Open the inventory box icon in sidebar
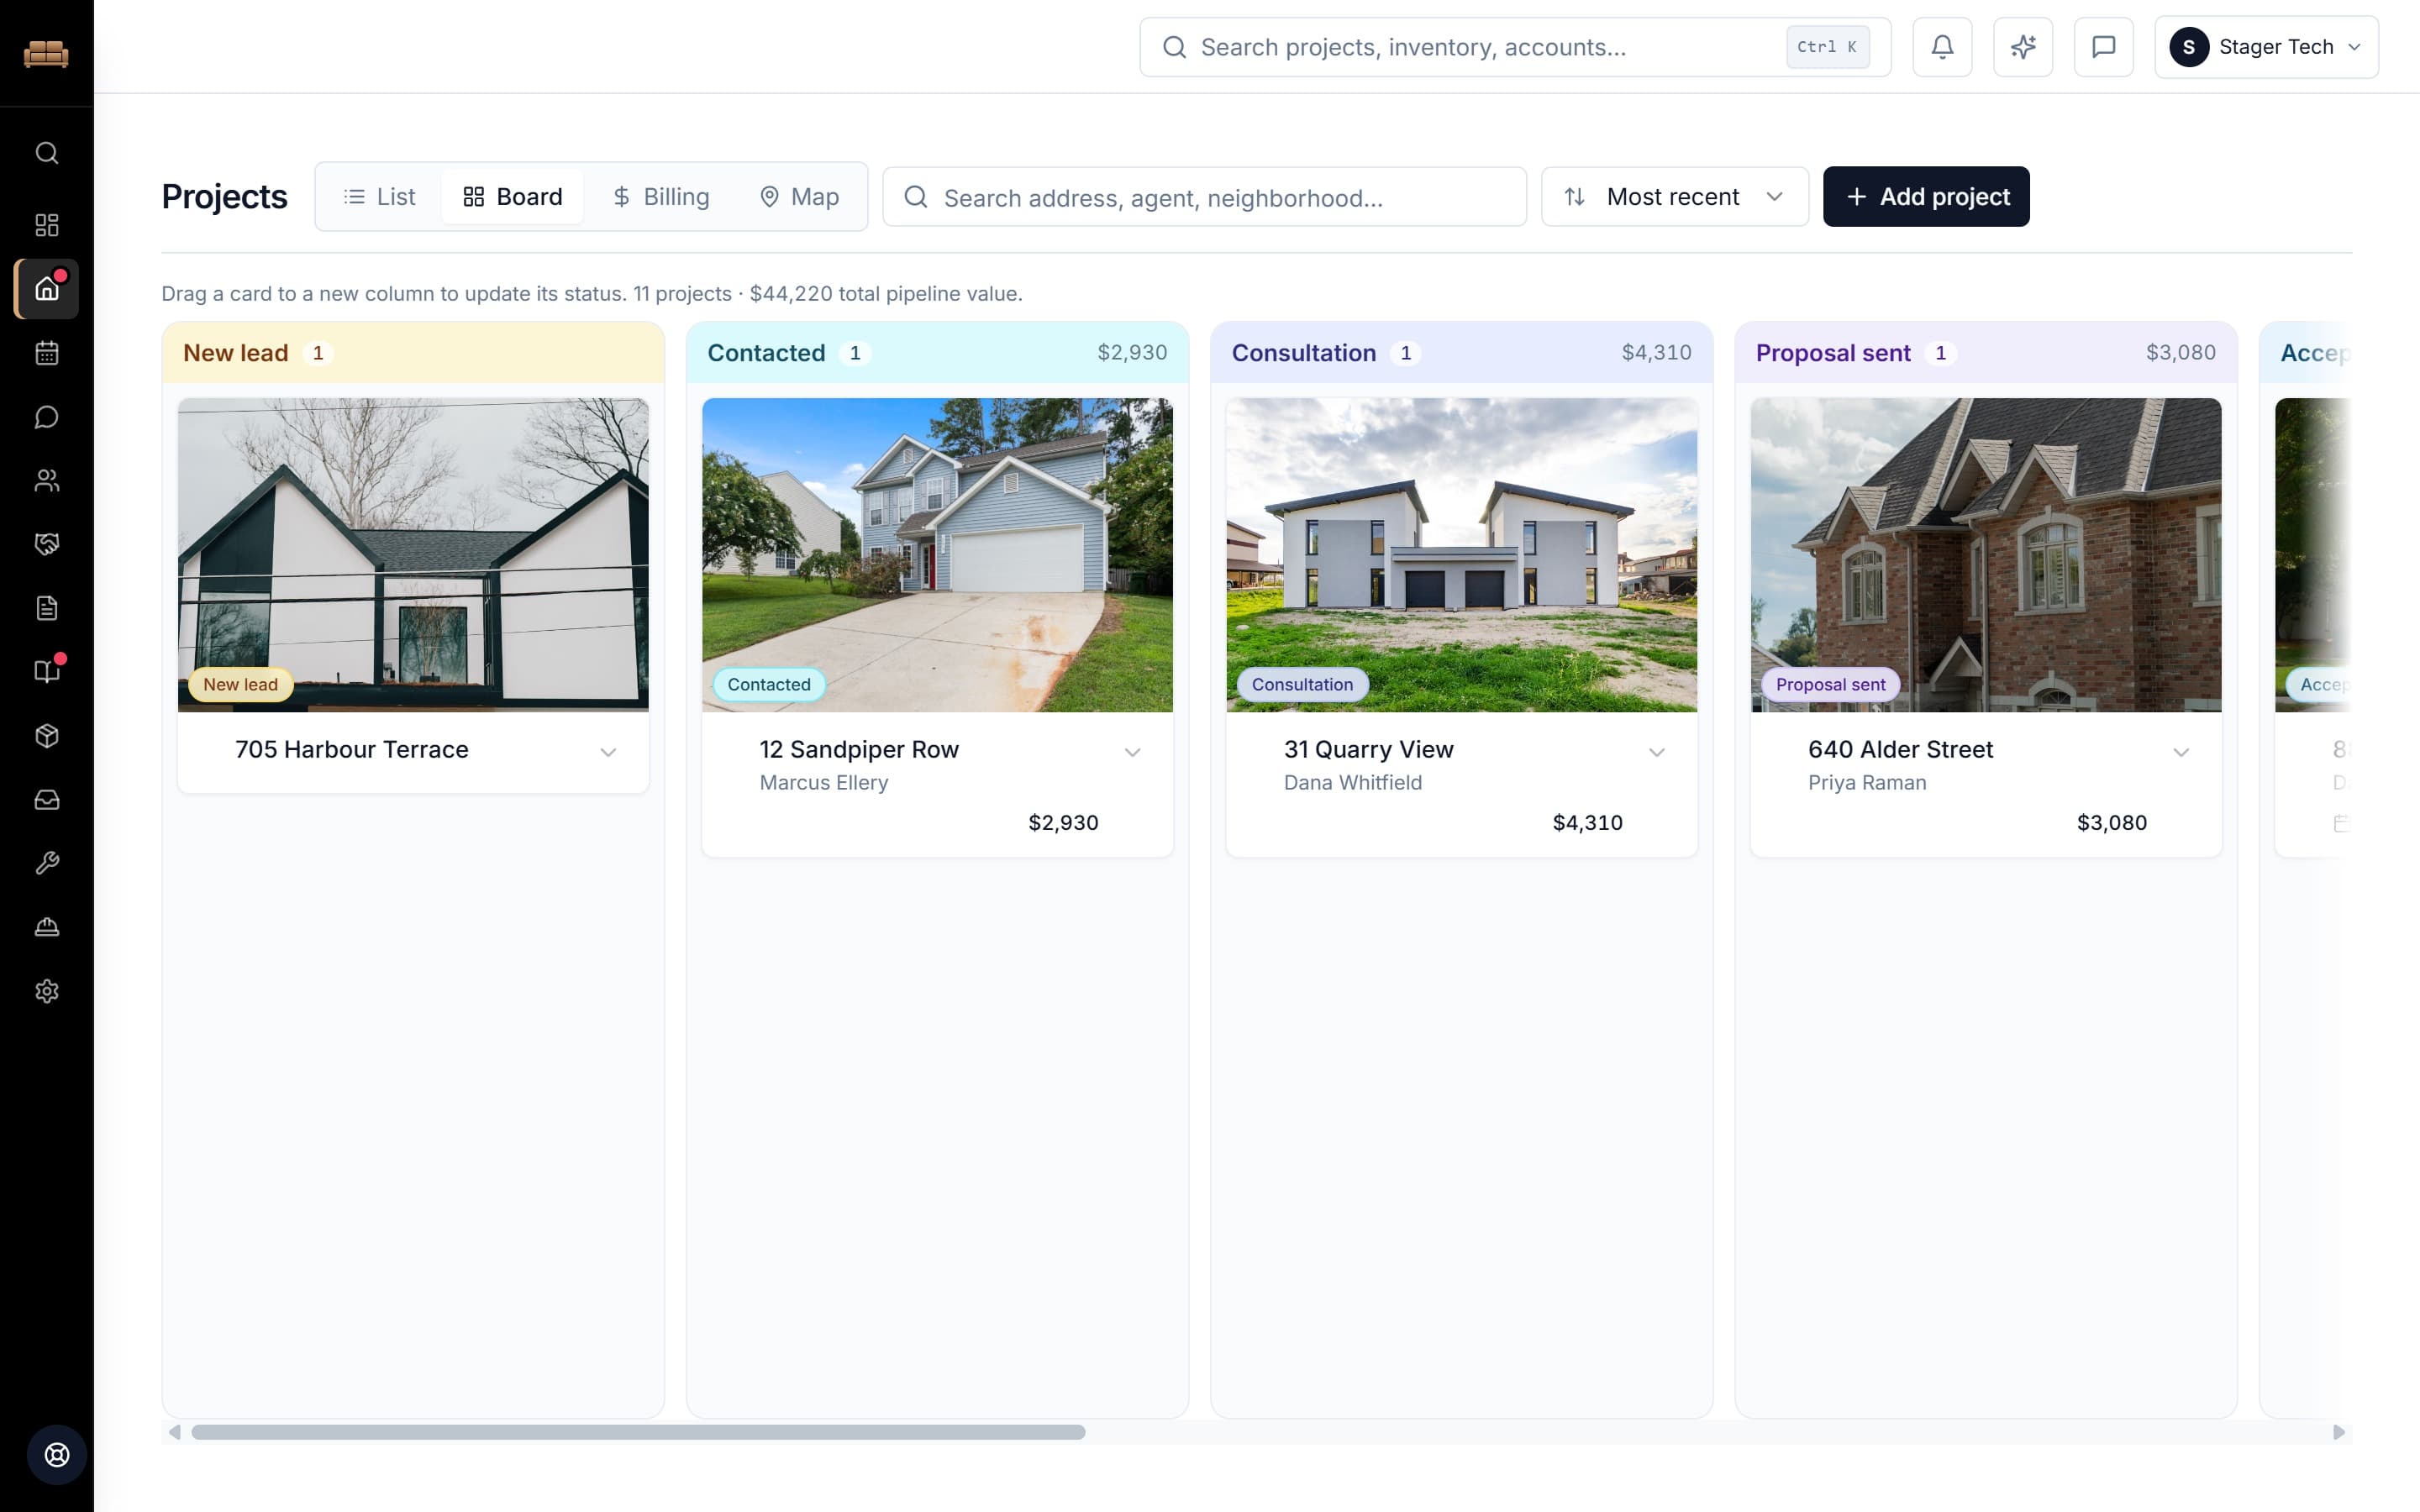Screen dimensions: 2420x1512 (47, 736)
